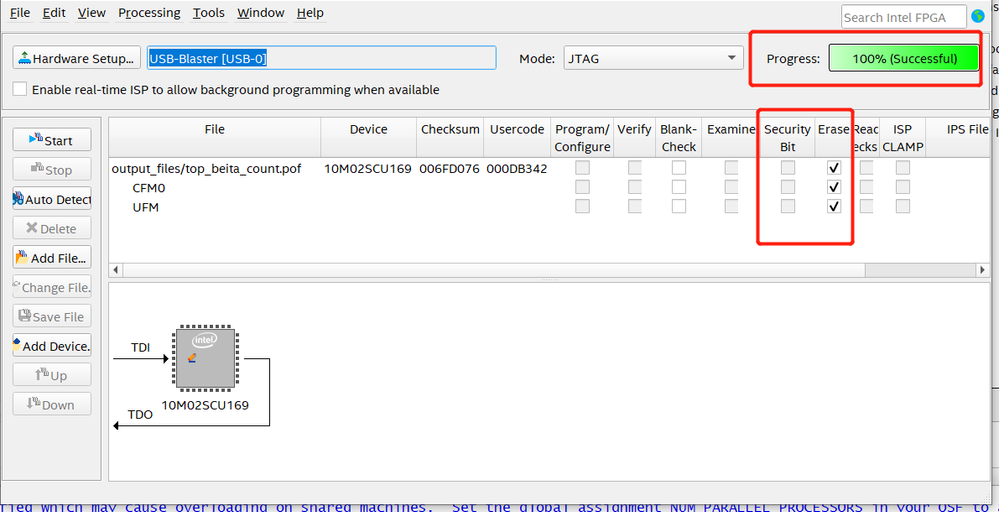The width and height of the screenshot is (999, 512).
Task: Click the File column header
Action: coord(215,138)
